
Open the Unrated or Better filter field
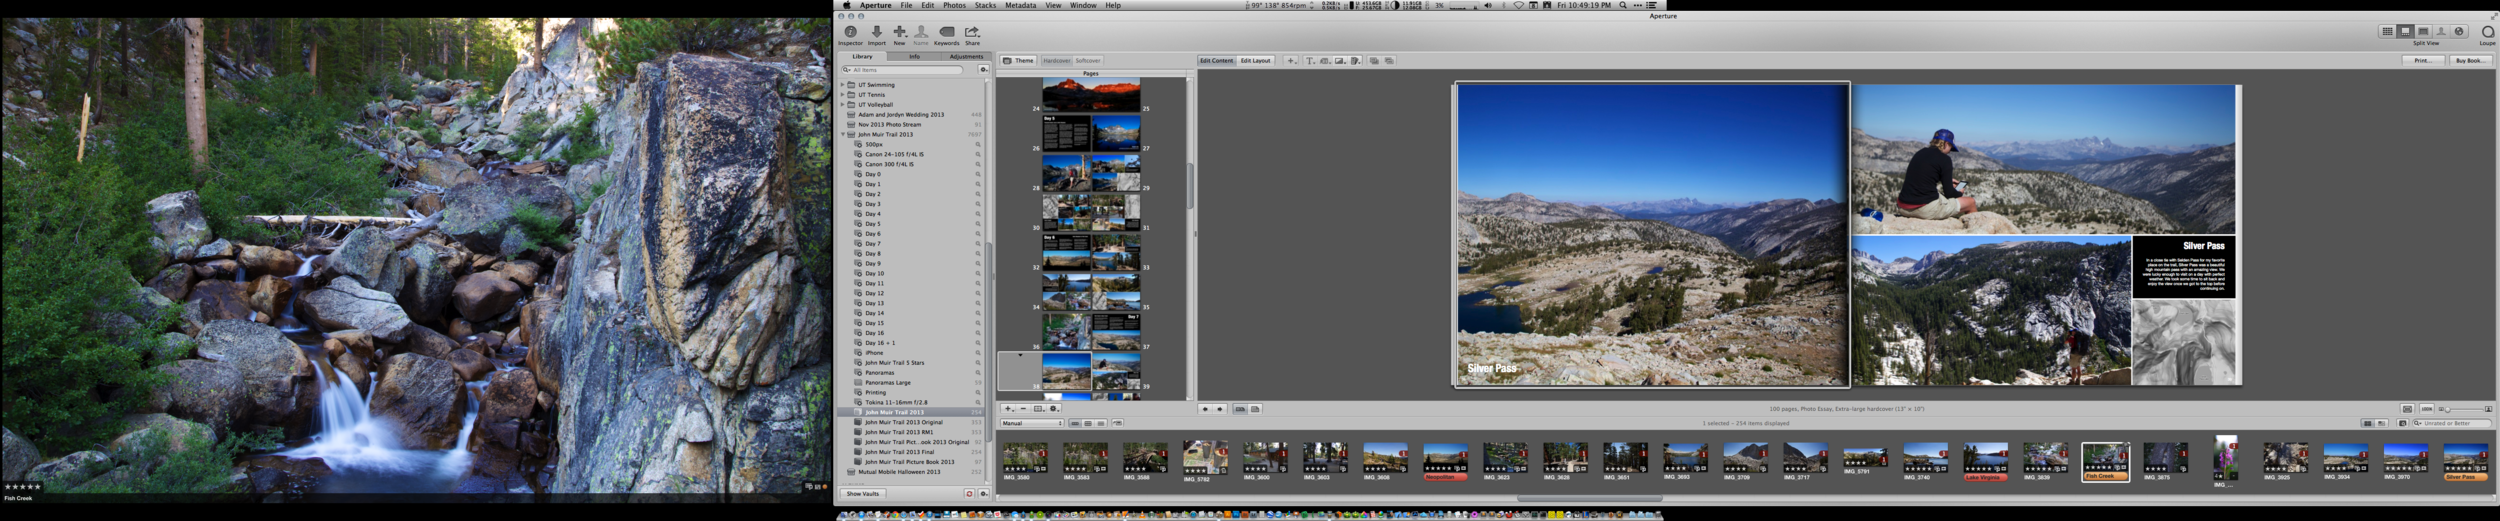pyautogui.click(x=2451, y=423)
